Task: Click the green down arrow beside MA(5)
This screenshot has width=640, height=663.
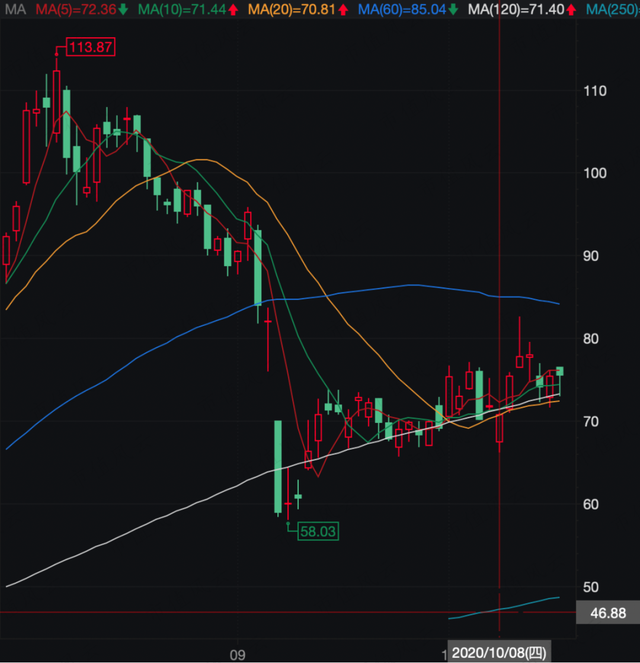Action: click(x=123, y=9)
